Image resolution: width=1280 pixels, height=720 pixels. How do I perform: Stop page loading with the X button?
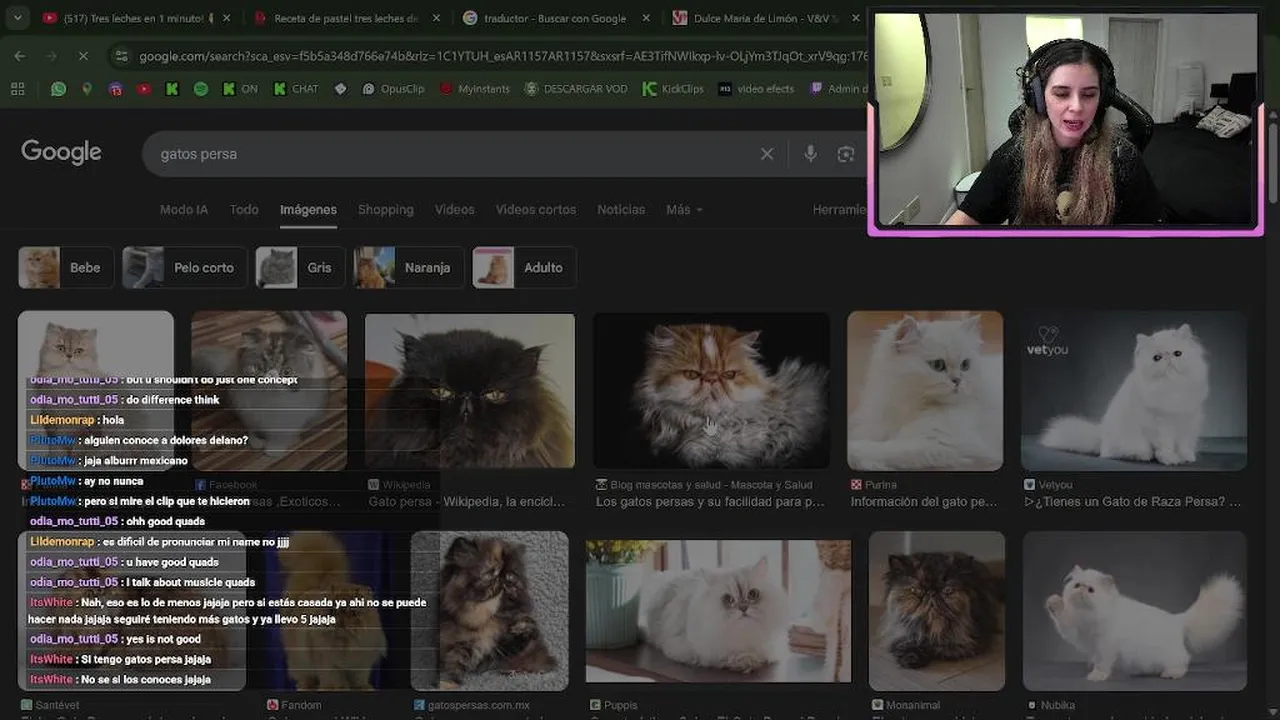tap(83, 56)
